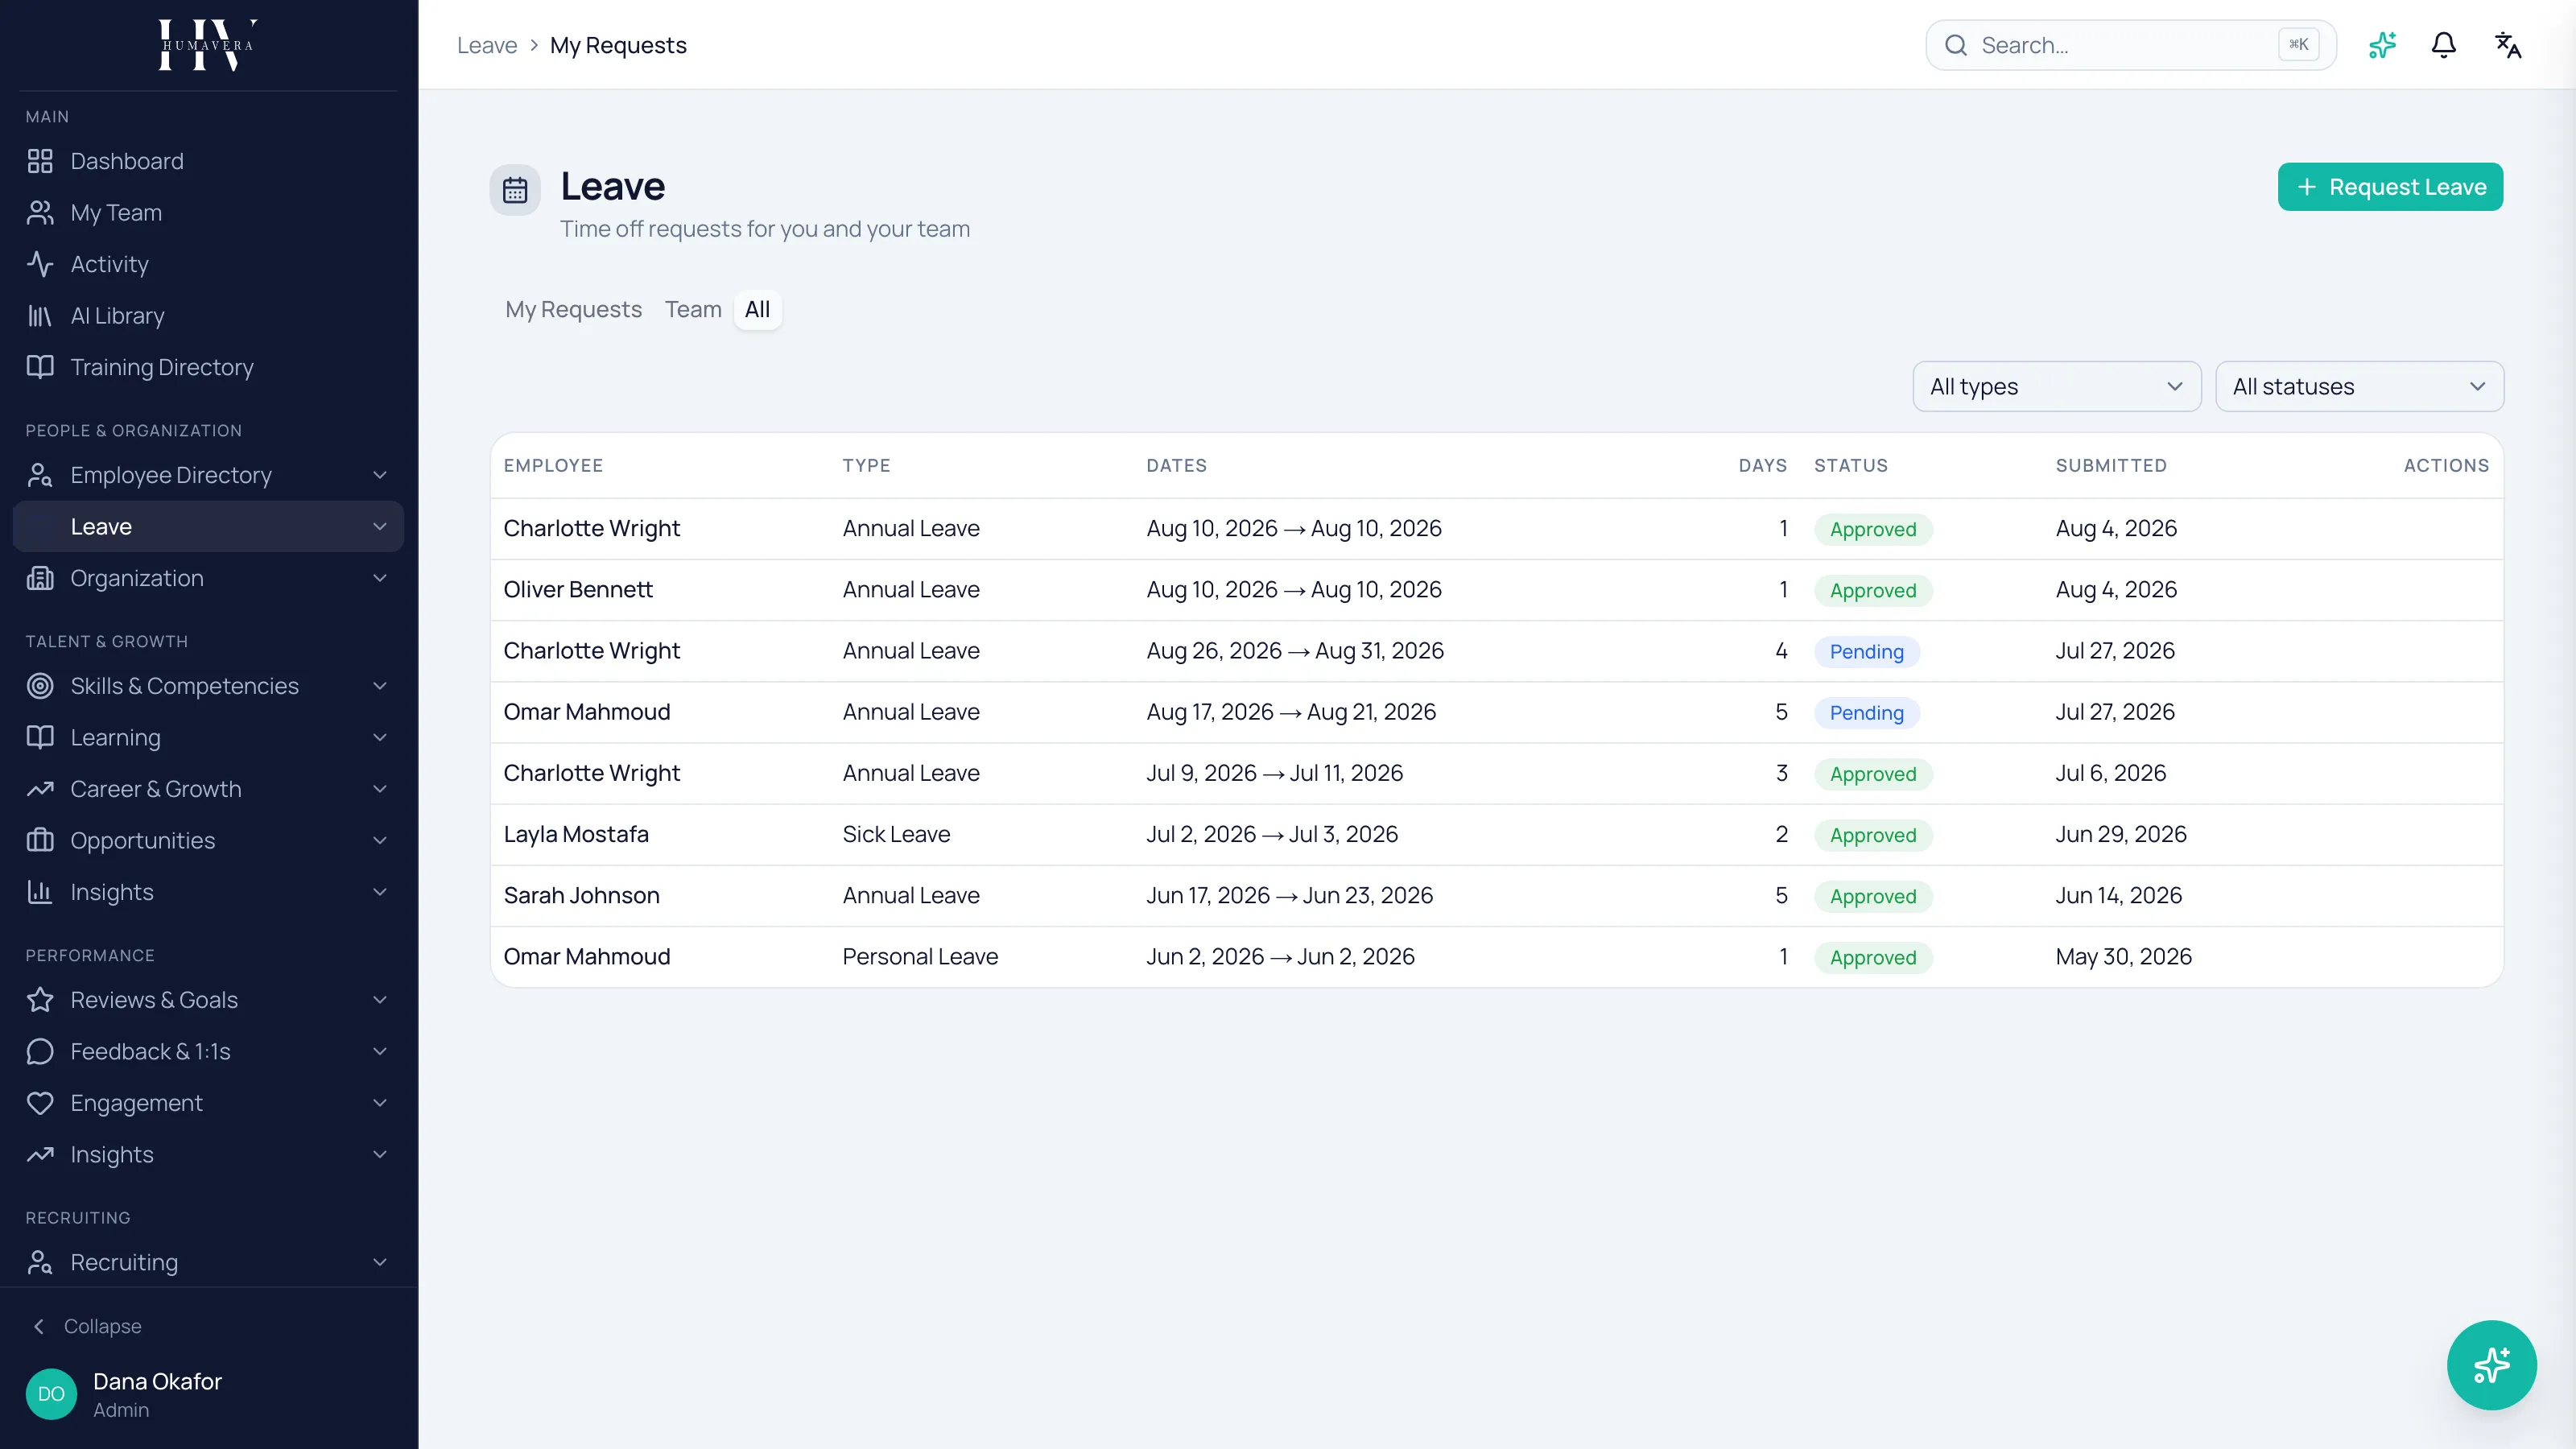This screenshot has width=2576, height=1449.
Task: Collapse the sidebar with Collapse button
Action: coord(88,1326)
